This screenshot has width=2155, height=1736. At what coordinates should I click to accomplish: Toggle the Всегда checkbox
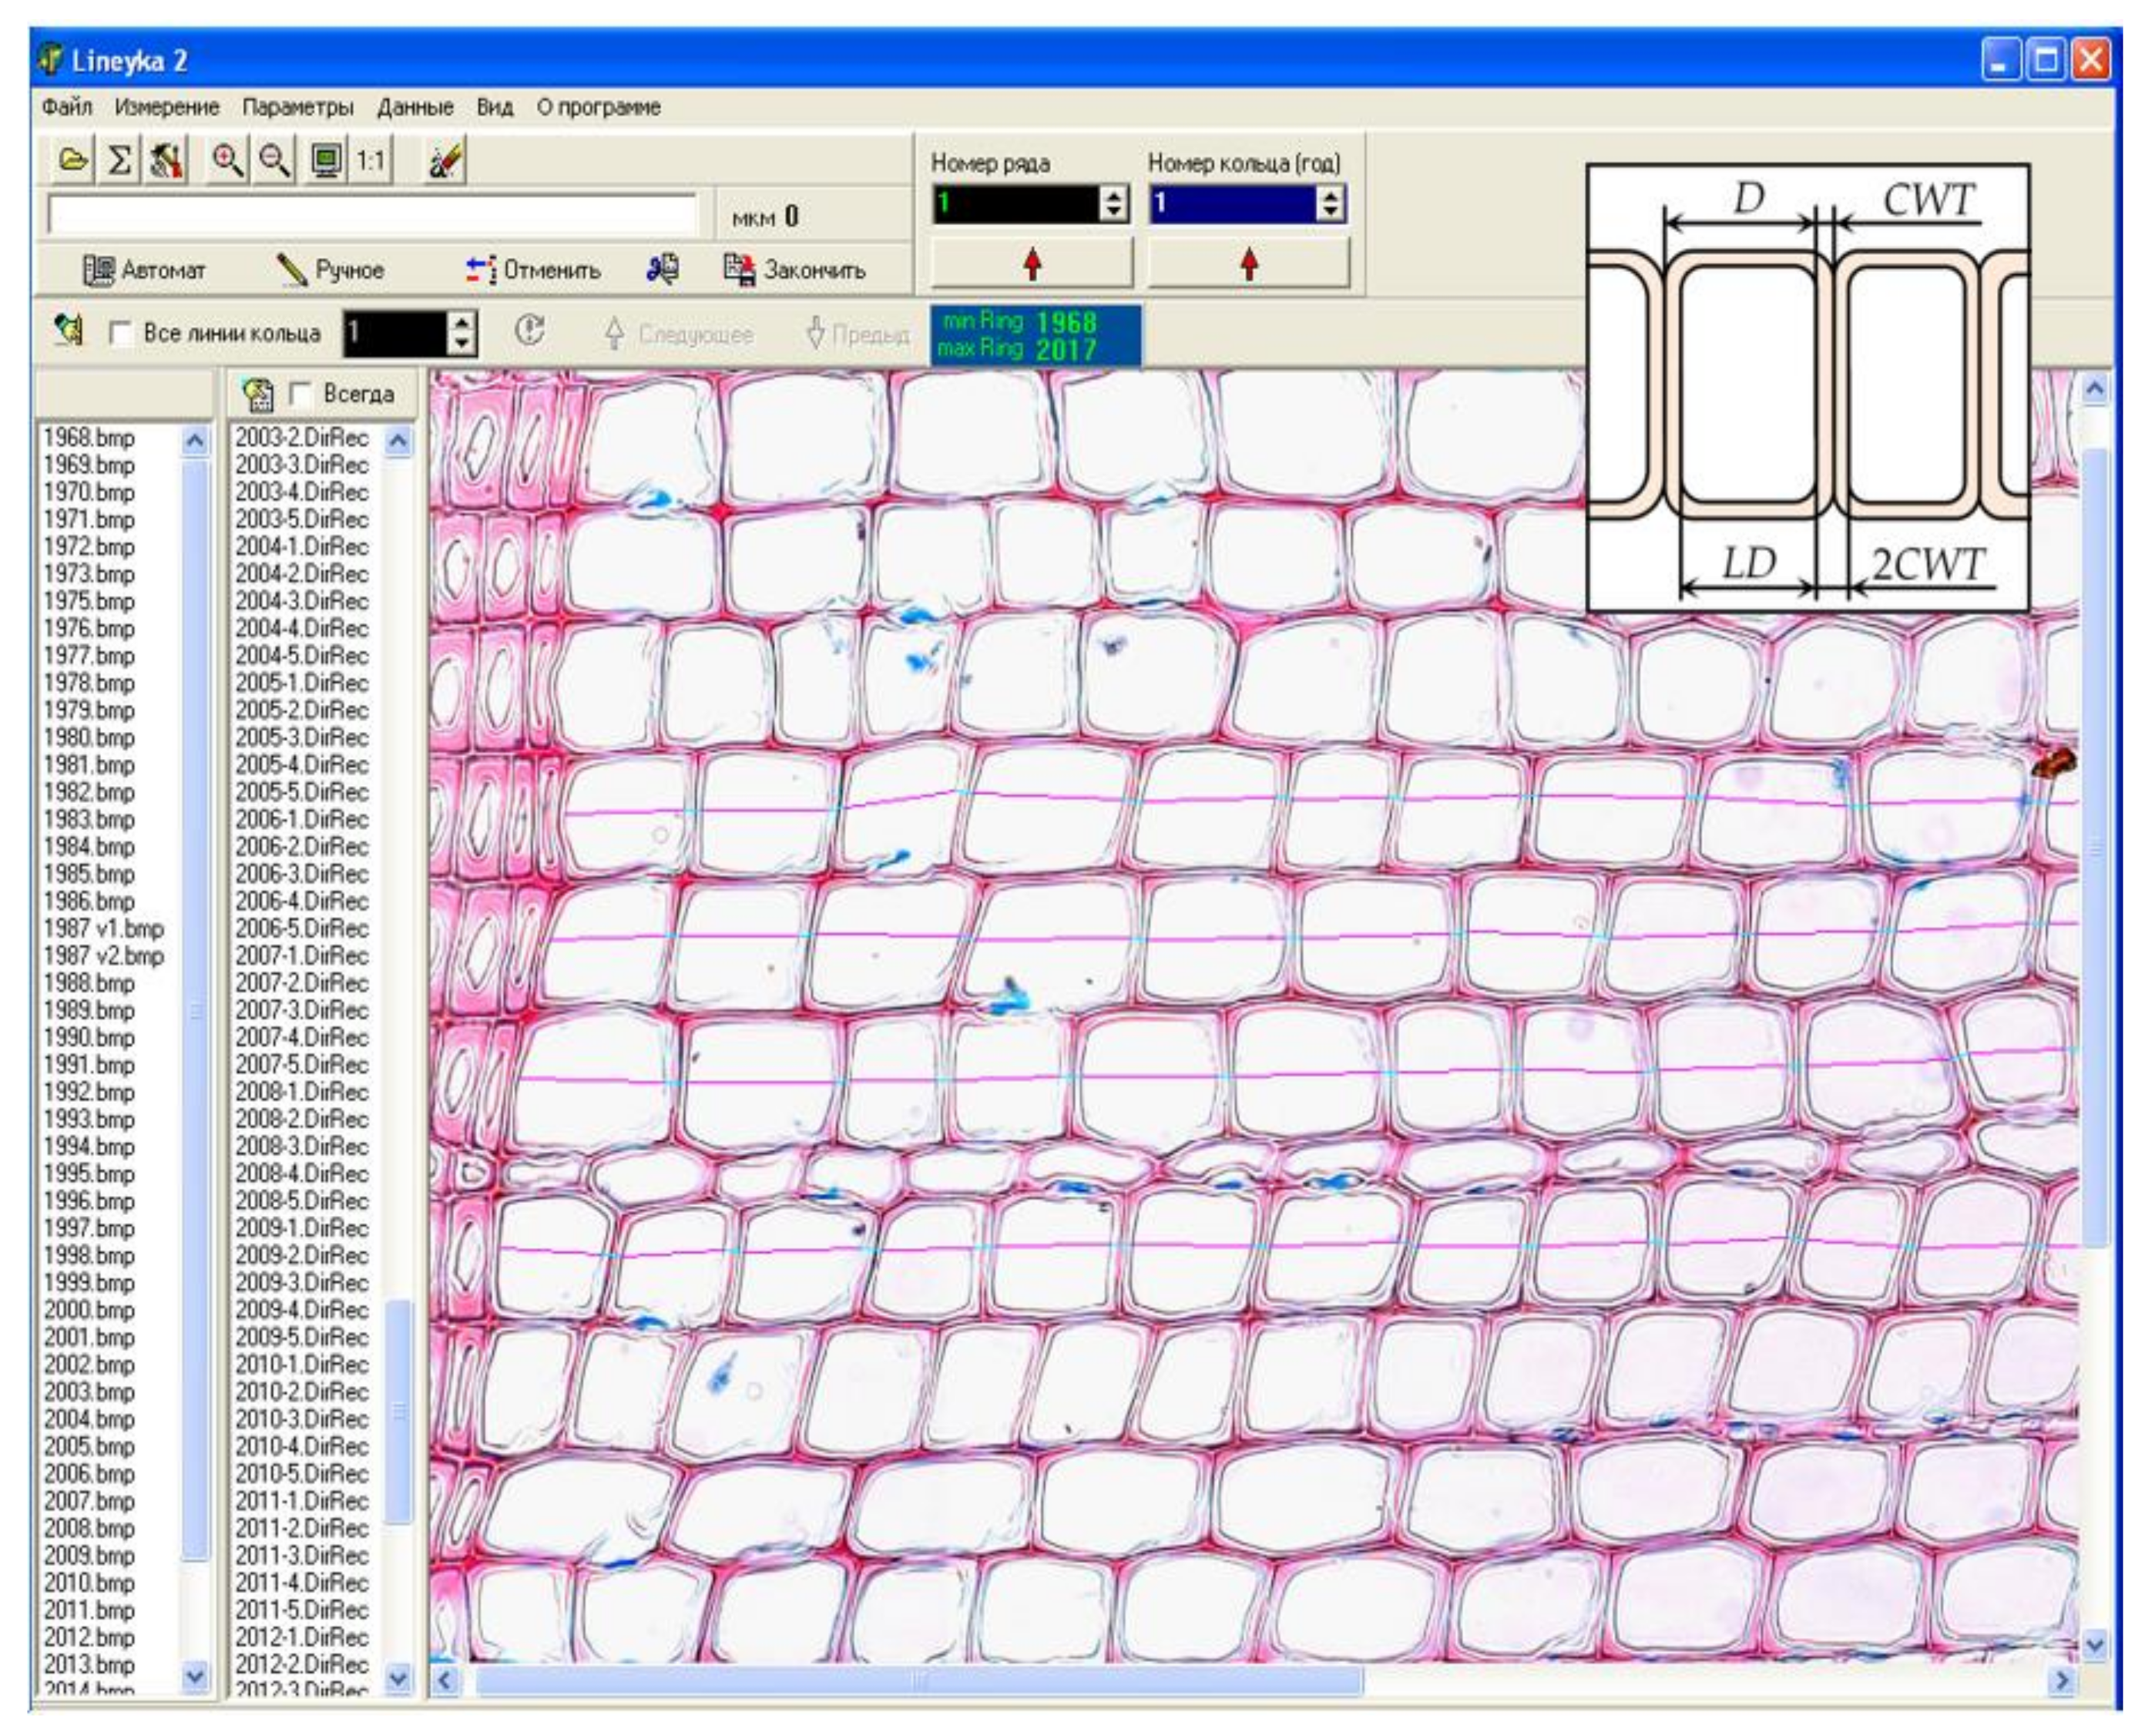pos(300,394)
